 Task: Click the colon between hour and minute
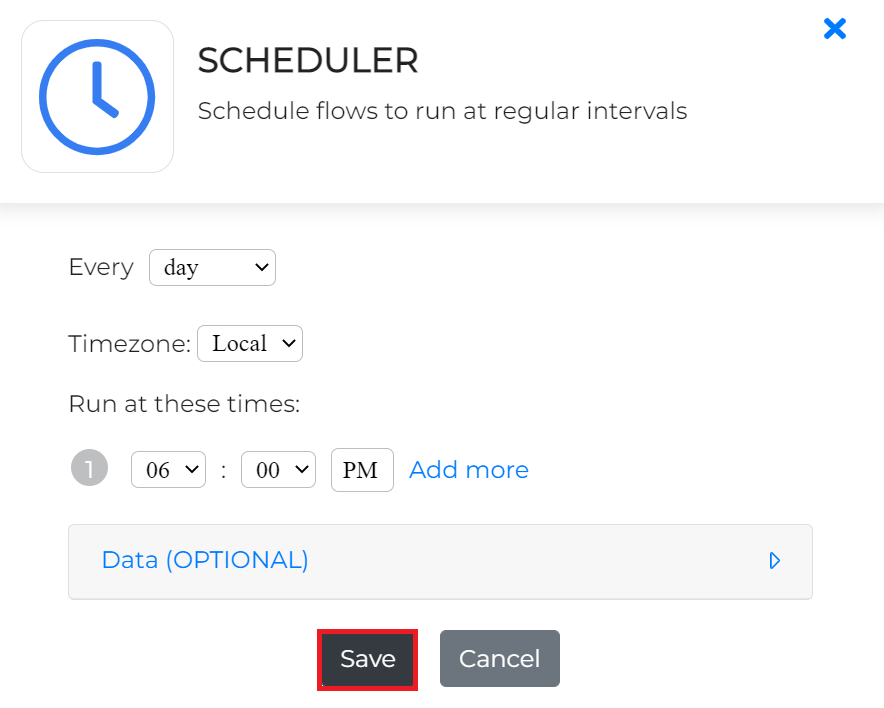pyautogui.click(x=223, y=470)
